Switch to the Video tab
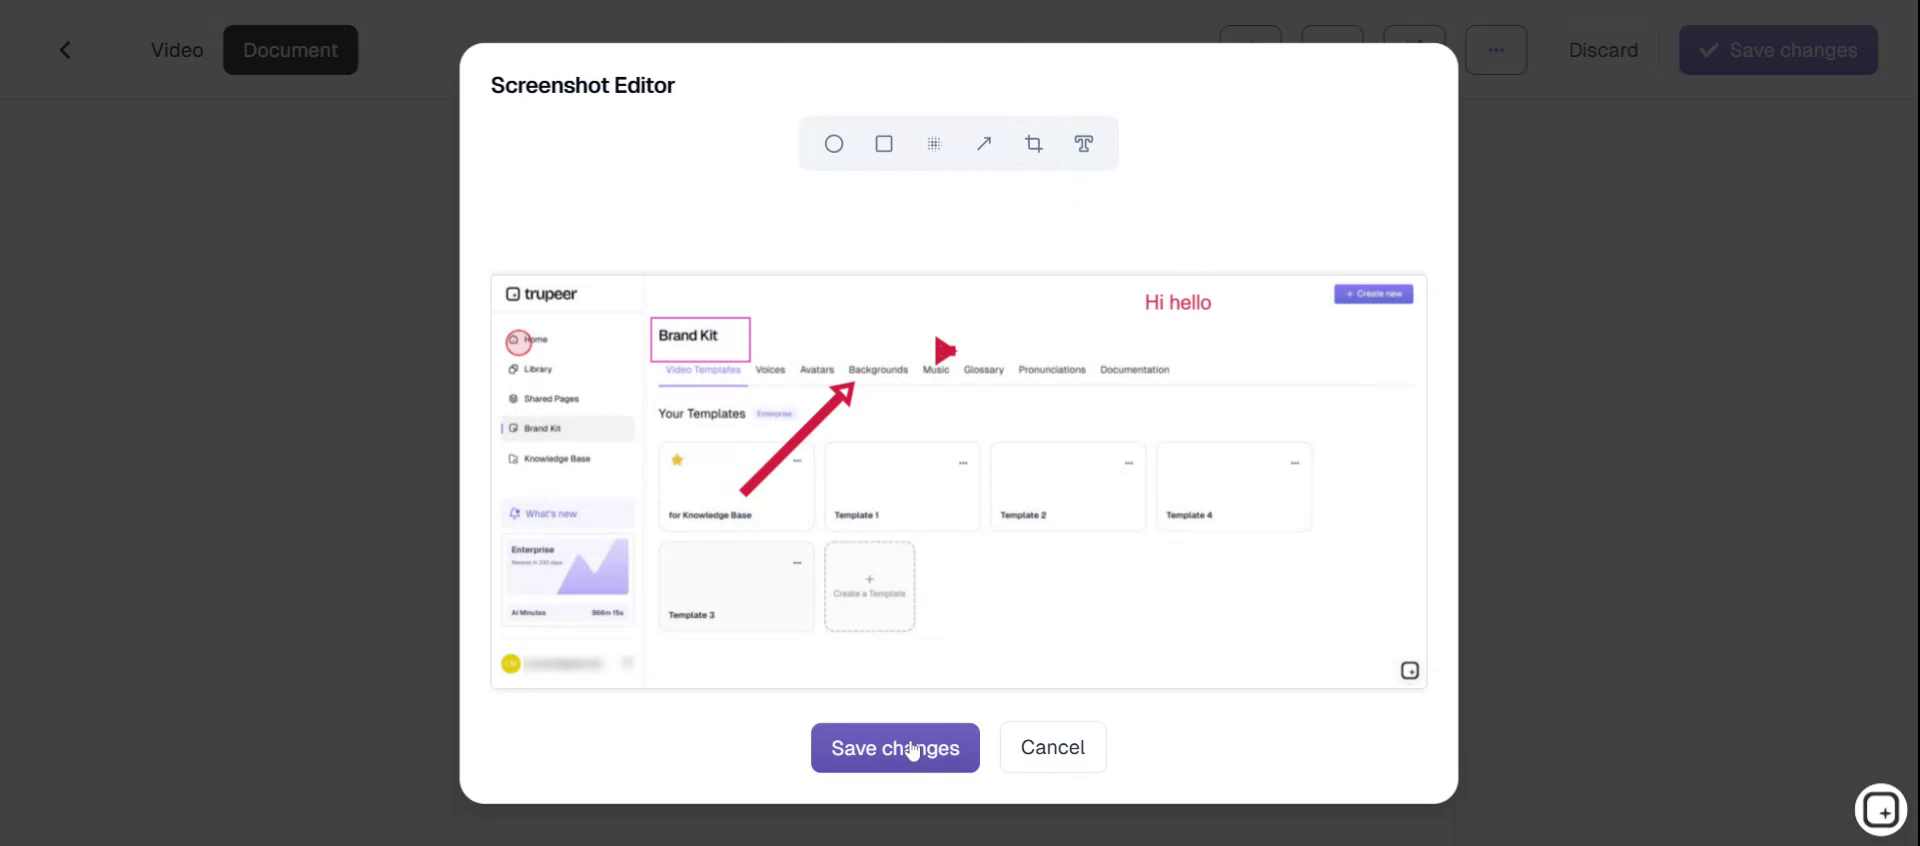Screen dimensions: 1920x846 [x=177, y=50]
